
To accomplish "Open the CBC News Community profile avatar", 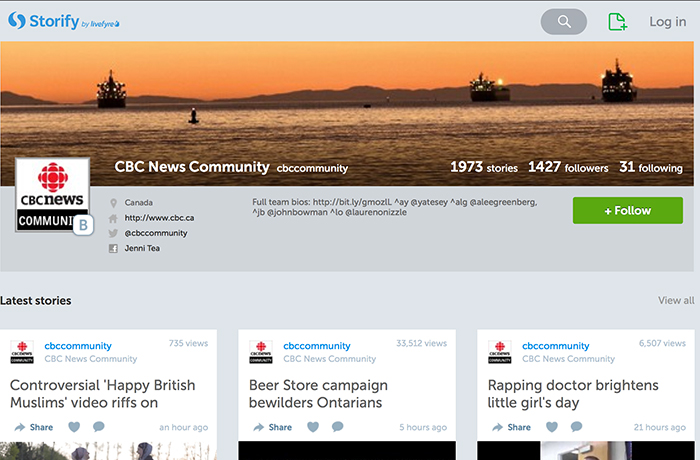I will (x=53, y=194).
